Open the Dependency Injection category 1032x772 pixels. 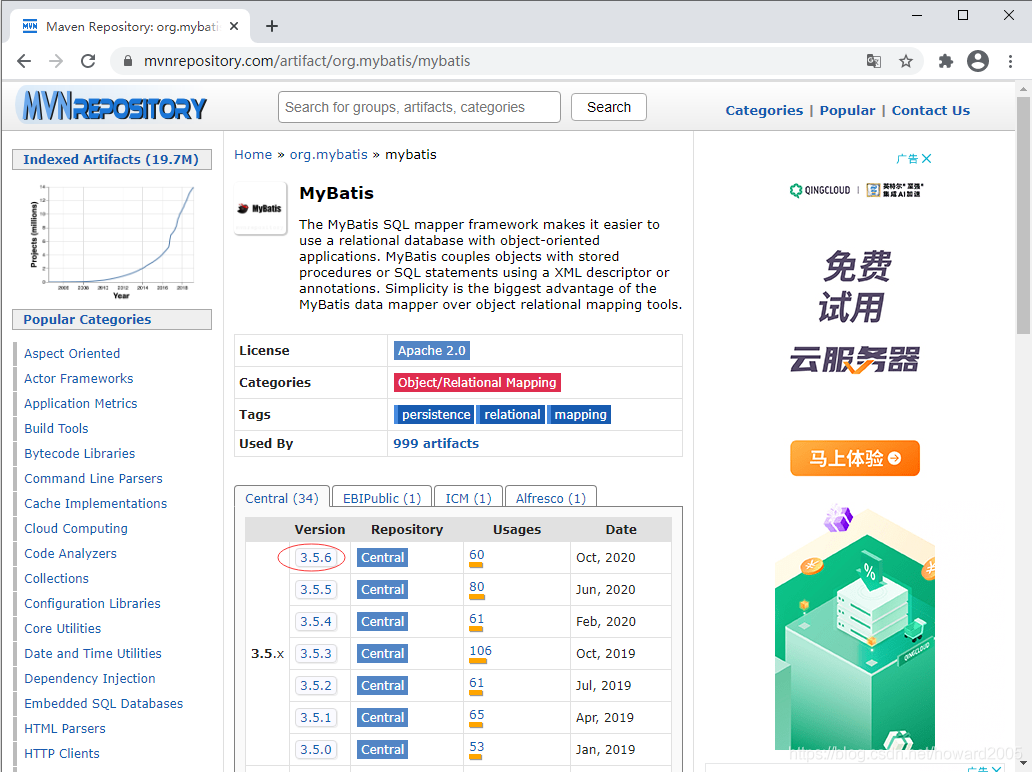tap(90, 679)
